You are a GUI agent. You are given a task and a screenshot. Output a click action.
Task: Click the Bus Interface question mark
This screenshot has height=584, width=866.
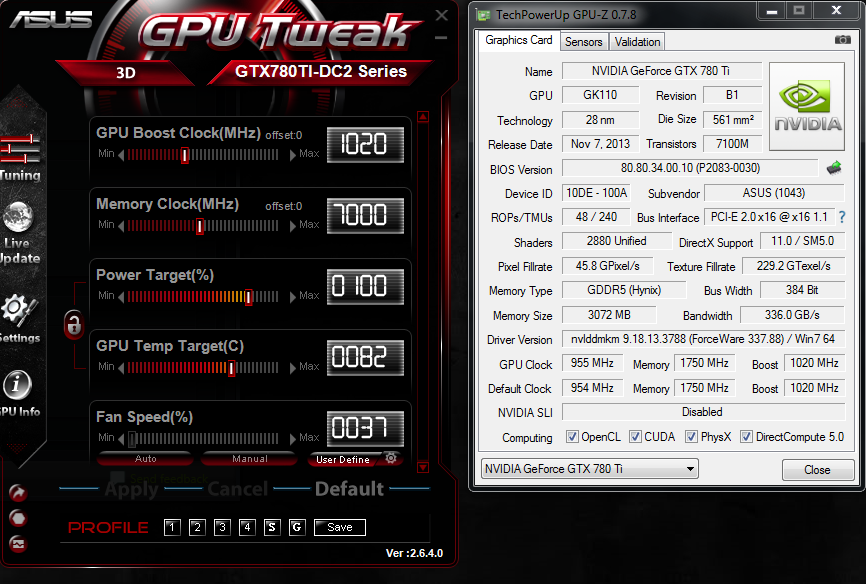click(842, 217)
